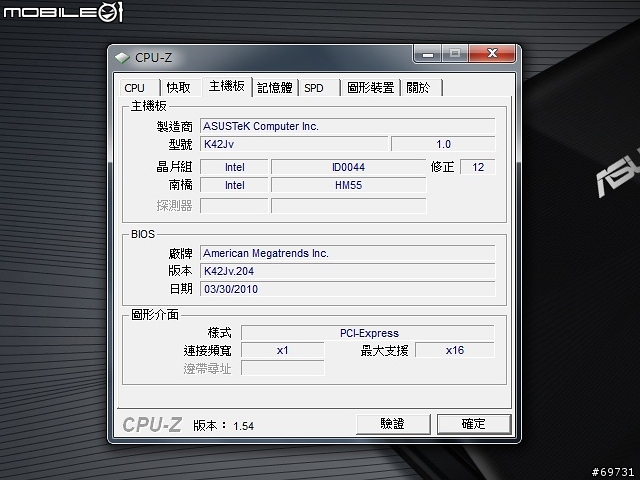
Task: Click the model field K42Jv
Action: (x=294, y=144)
